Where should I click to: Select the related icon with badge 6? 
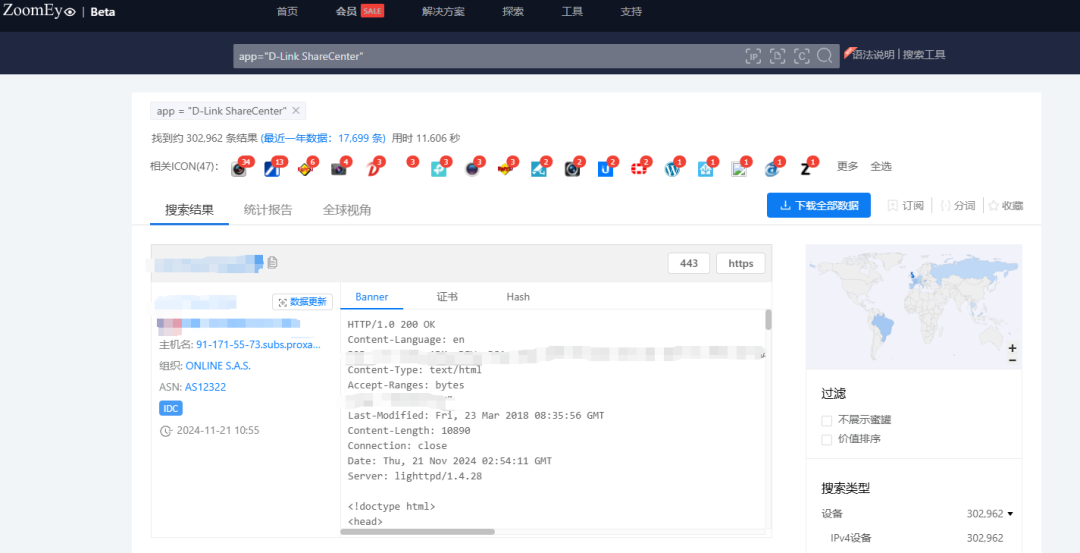click(x=305, y=169)
